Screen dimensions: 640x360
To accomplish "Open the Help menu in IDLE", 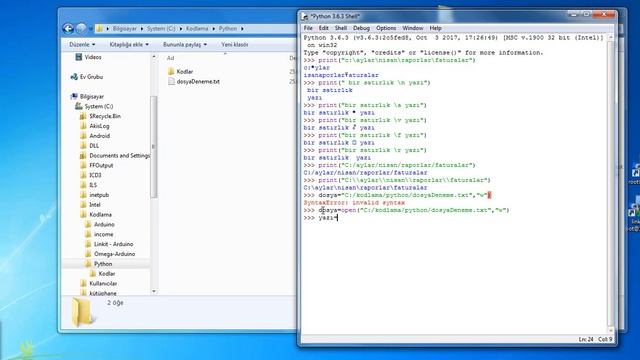I will 436,28.
